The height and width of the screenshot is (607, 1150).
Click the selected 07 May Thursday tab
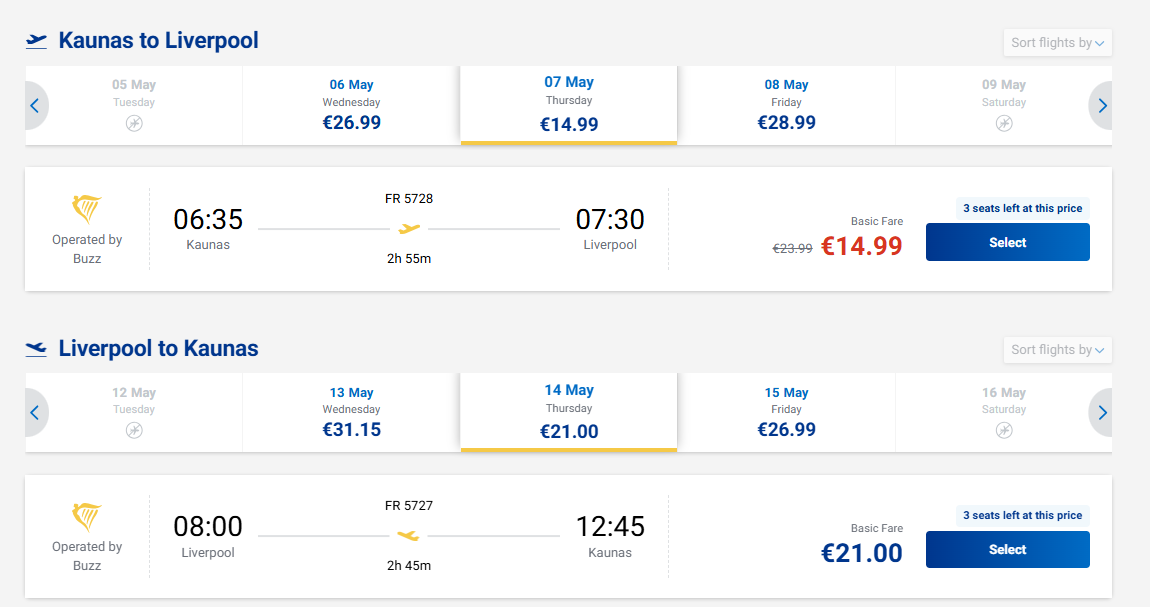(x=568, y=104)
